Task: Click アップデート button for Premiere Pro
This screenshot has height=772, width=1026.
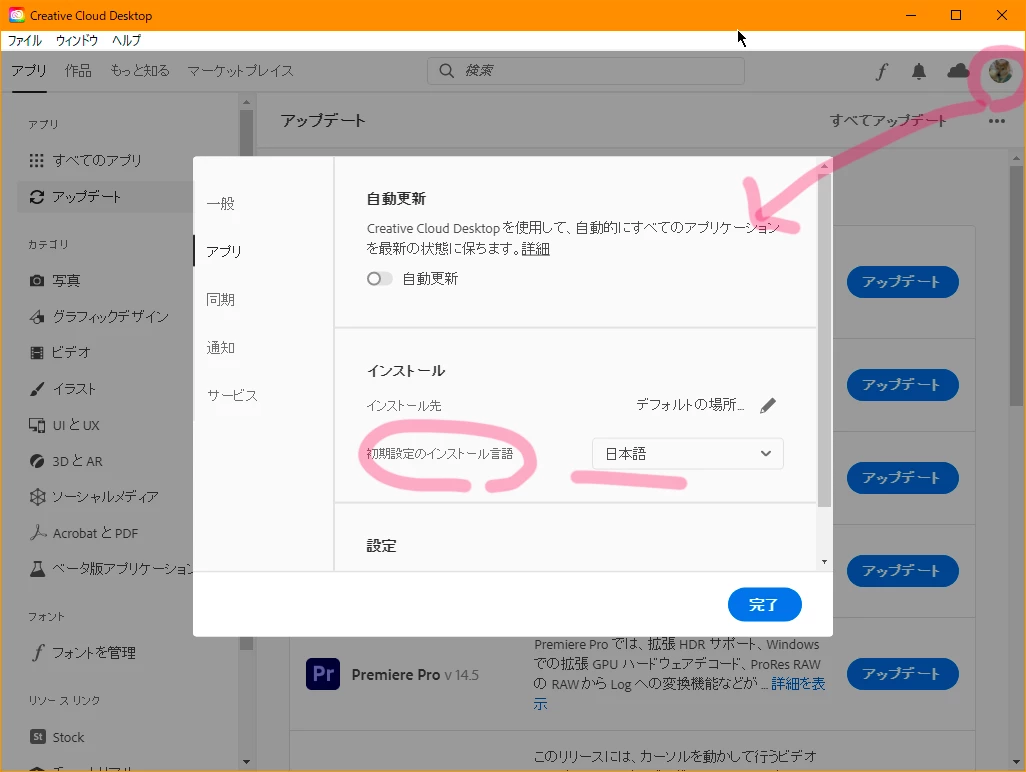Action: (x=902, y=674)
